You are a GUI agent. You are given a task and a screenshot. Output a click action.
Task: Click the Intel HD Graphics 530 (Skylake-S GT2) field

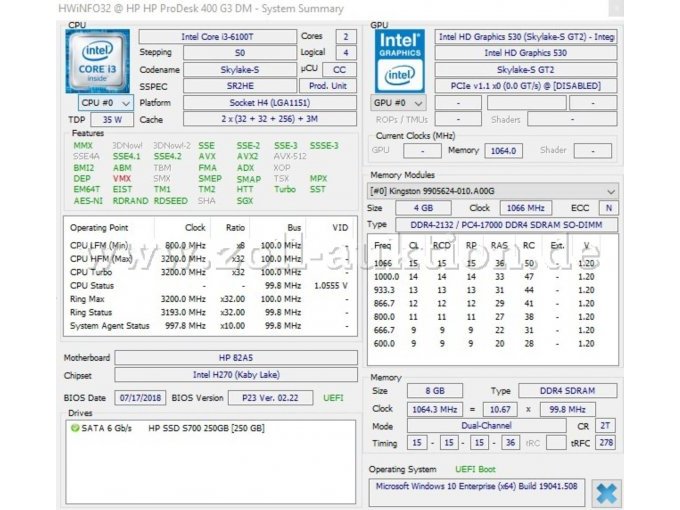coord(526,37)
